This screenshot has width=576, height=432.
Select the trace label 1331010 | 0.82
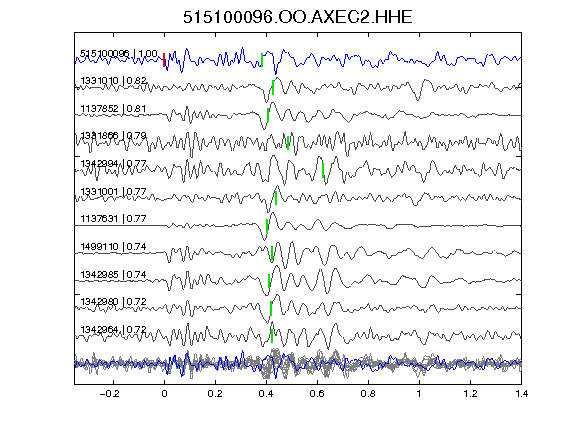pyautogui.click(x=114, y=80)
